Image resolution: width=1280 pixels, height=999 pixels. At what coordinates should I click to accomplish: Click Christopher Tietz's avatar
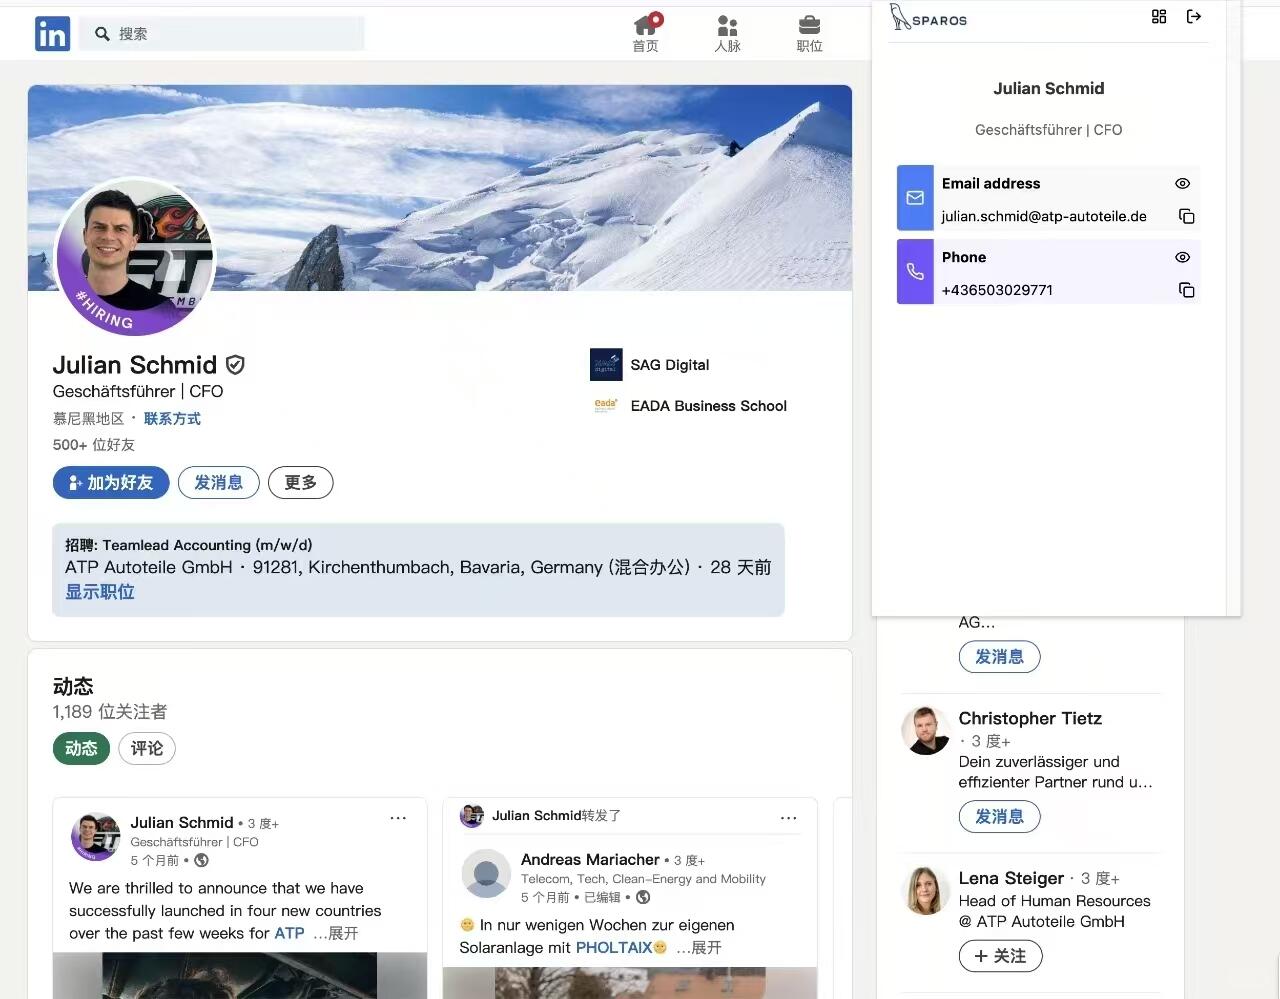(x=926, y=730)
